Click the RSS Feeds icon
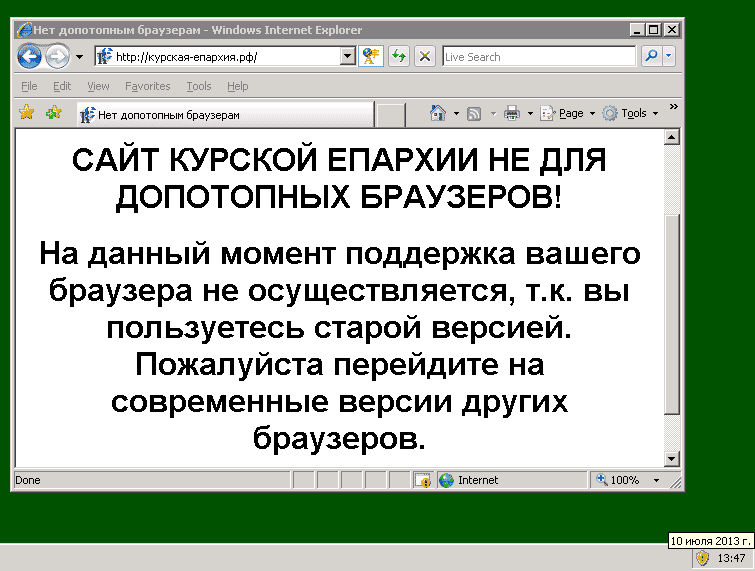This screenshot has width=755, height=571. coord(474,114)
